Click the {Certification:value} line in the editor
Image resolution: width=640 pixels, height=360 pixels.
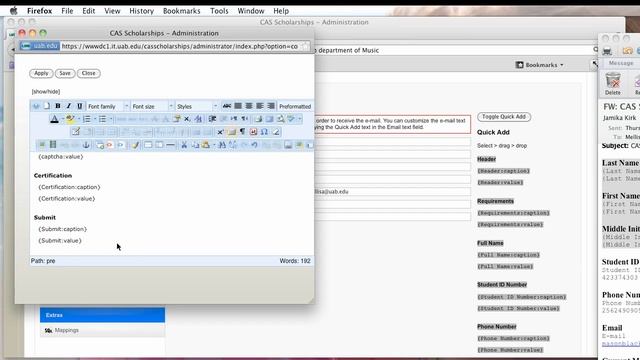pos(67,198)
